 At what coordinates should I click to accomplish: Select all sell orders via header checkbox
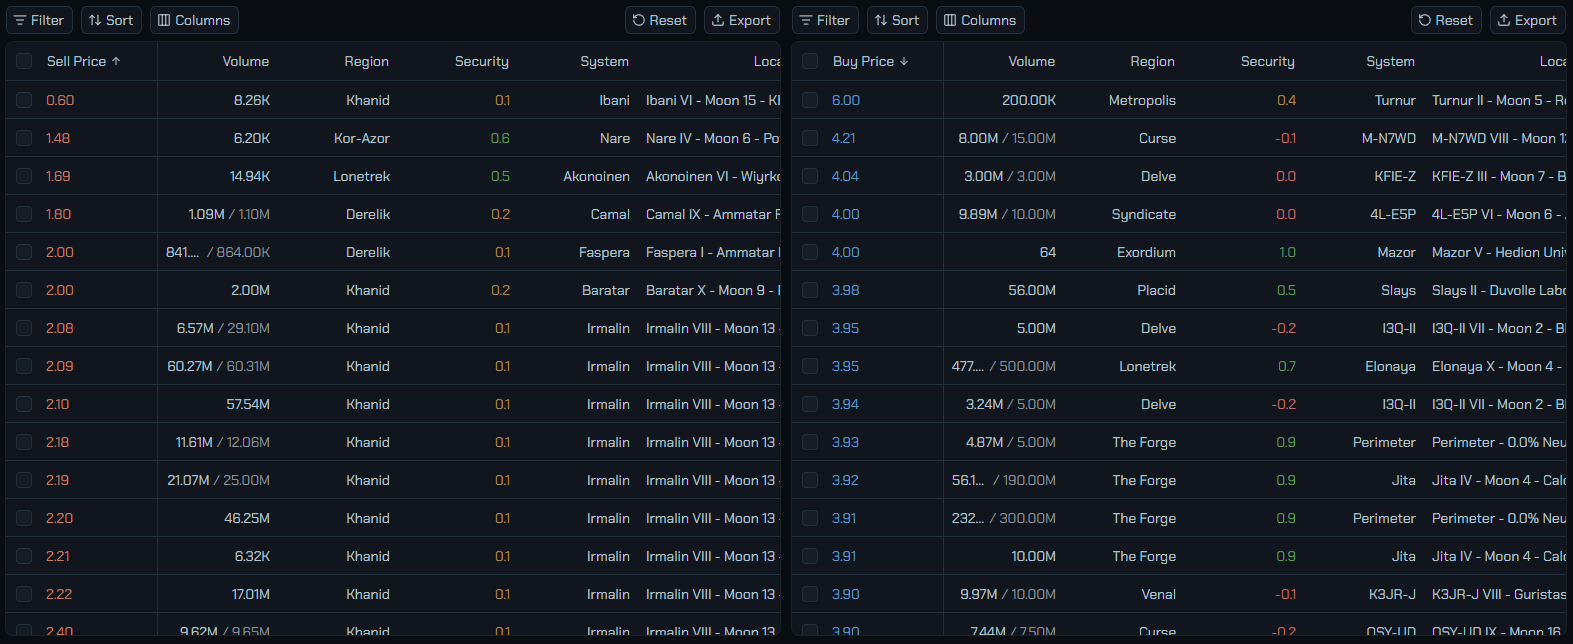coord(24,61)
